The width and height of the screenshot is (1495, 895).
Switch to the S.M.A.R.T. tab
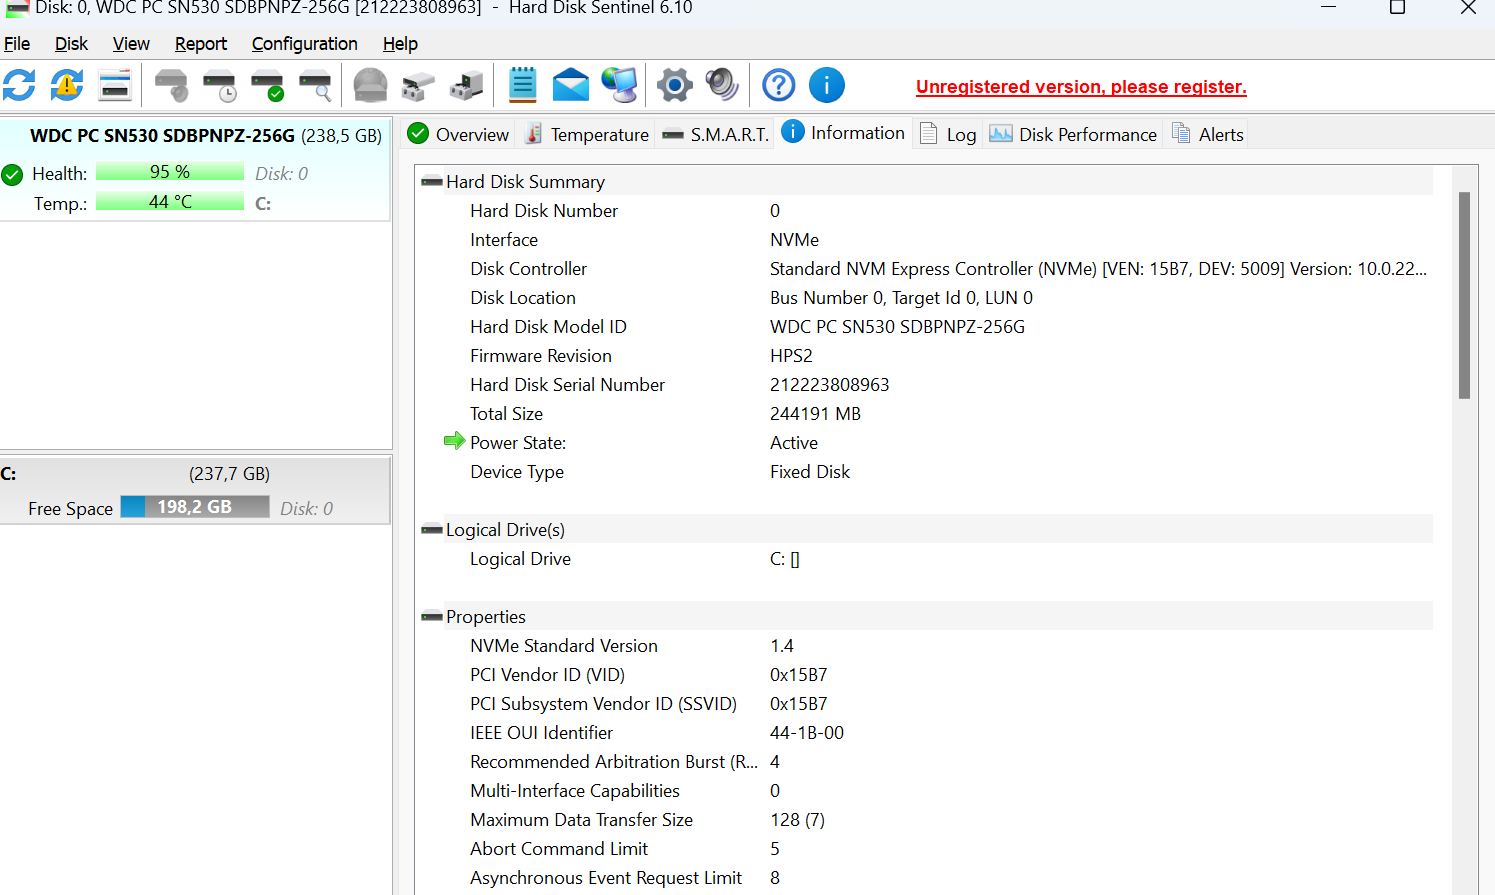(716, 135)
